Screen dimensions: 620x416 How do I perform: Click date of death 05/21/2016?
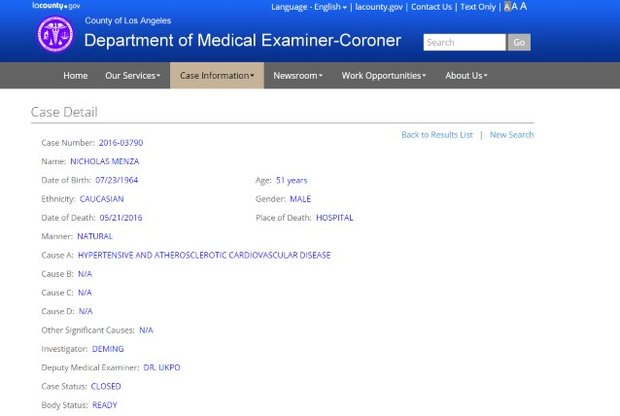[121, 218]
